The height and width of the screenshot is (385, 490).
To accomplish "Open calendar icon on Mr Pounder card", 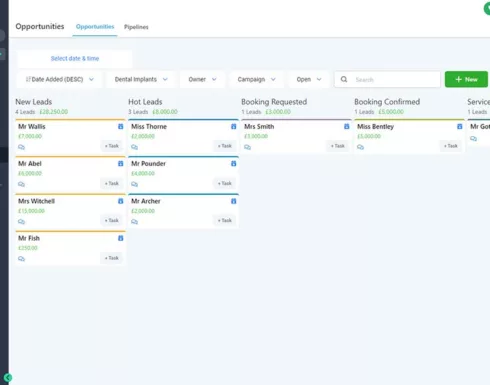I will [x=234, y=164].
